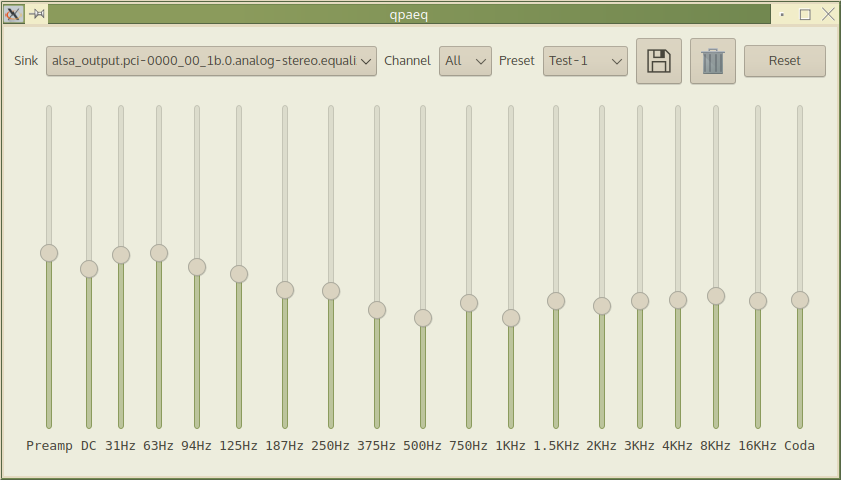The width and height of the screenshot is (841, 480).
Task: Click the Reset button
Action: coord(785,61)
